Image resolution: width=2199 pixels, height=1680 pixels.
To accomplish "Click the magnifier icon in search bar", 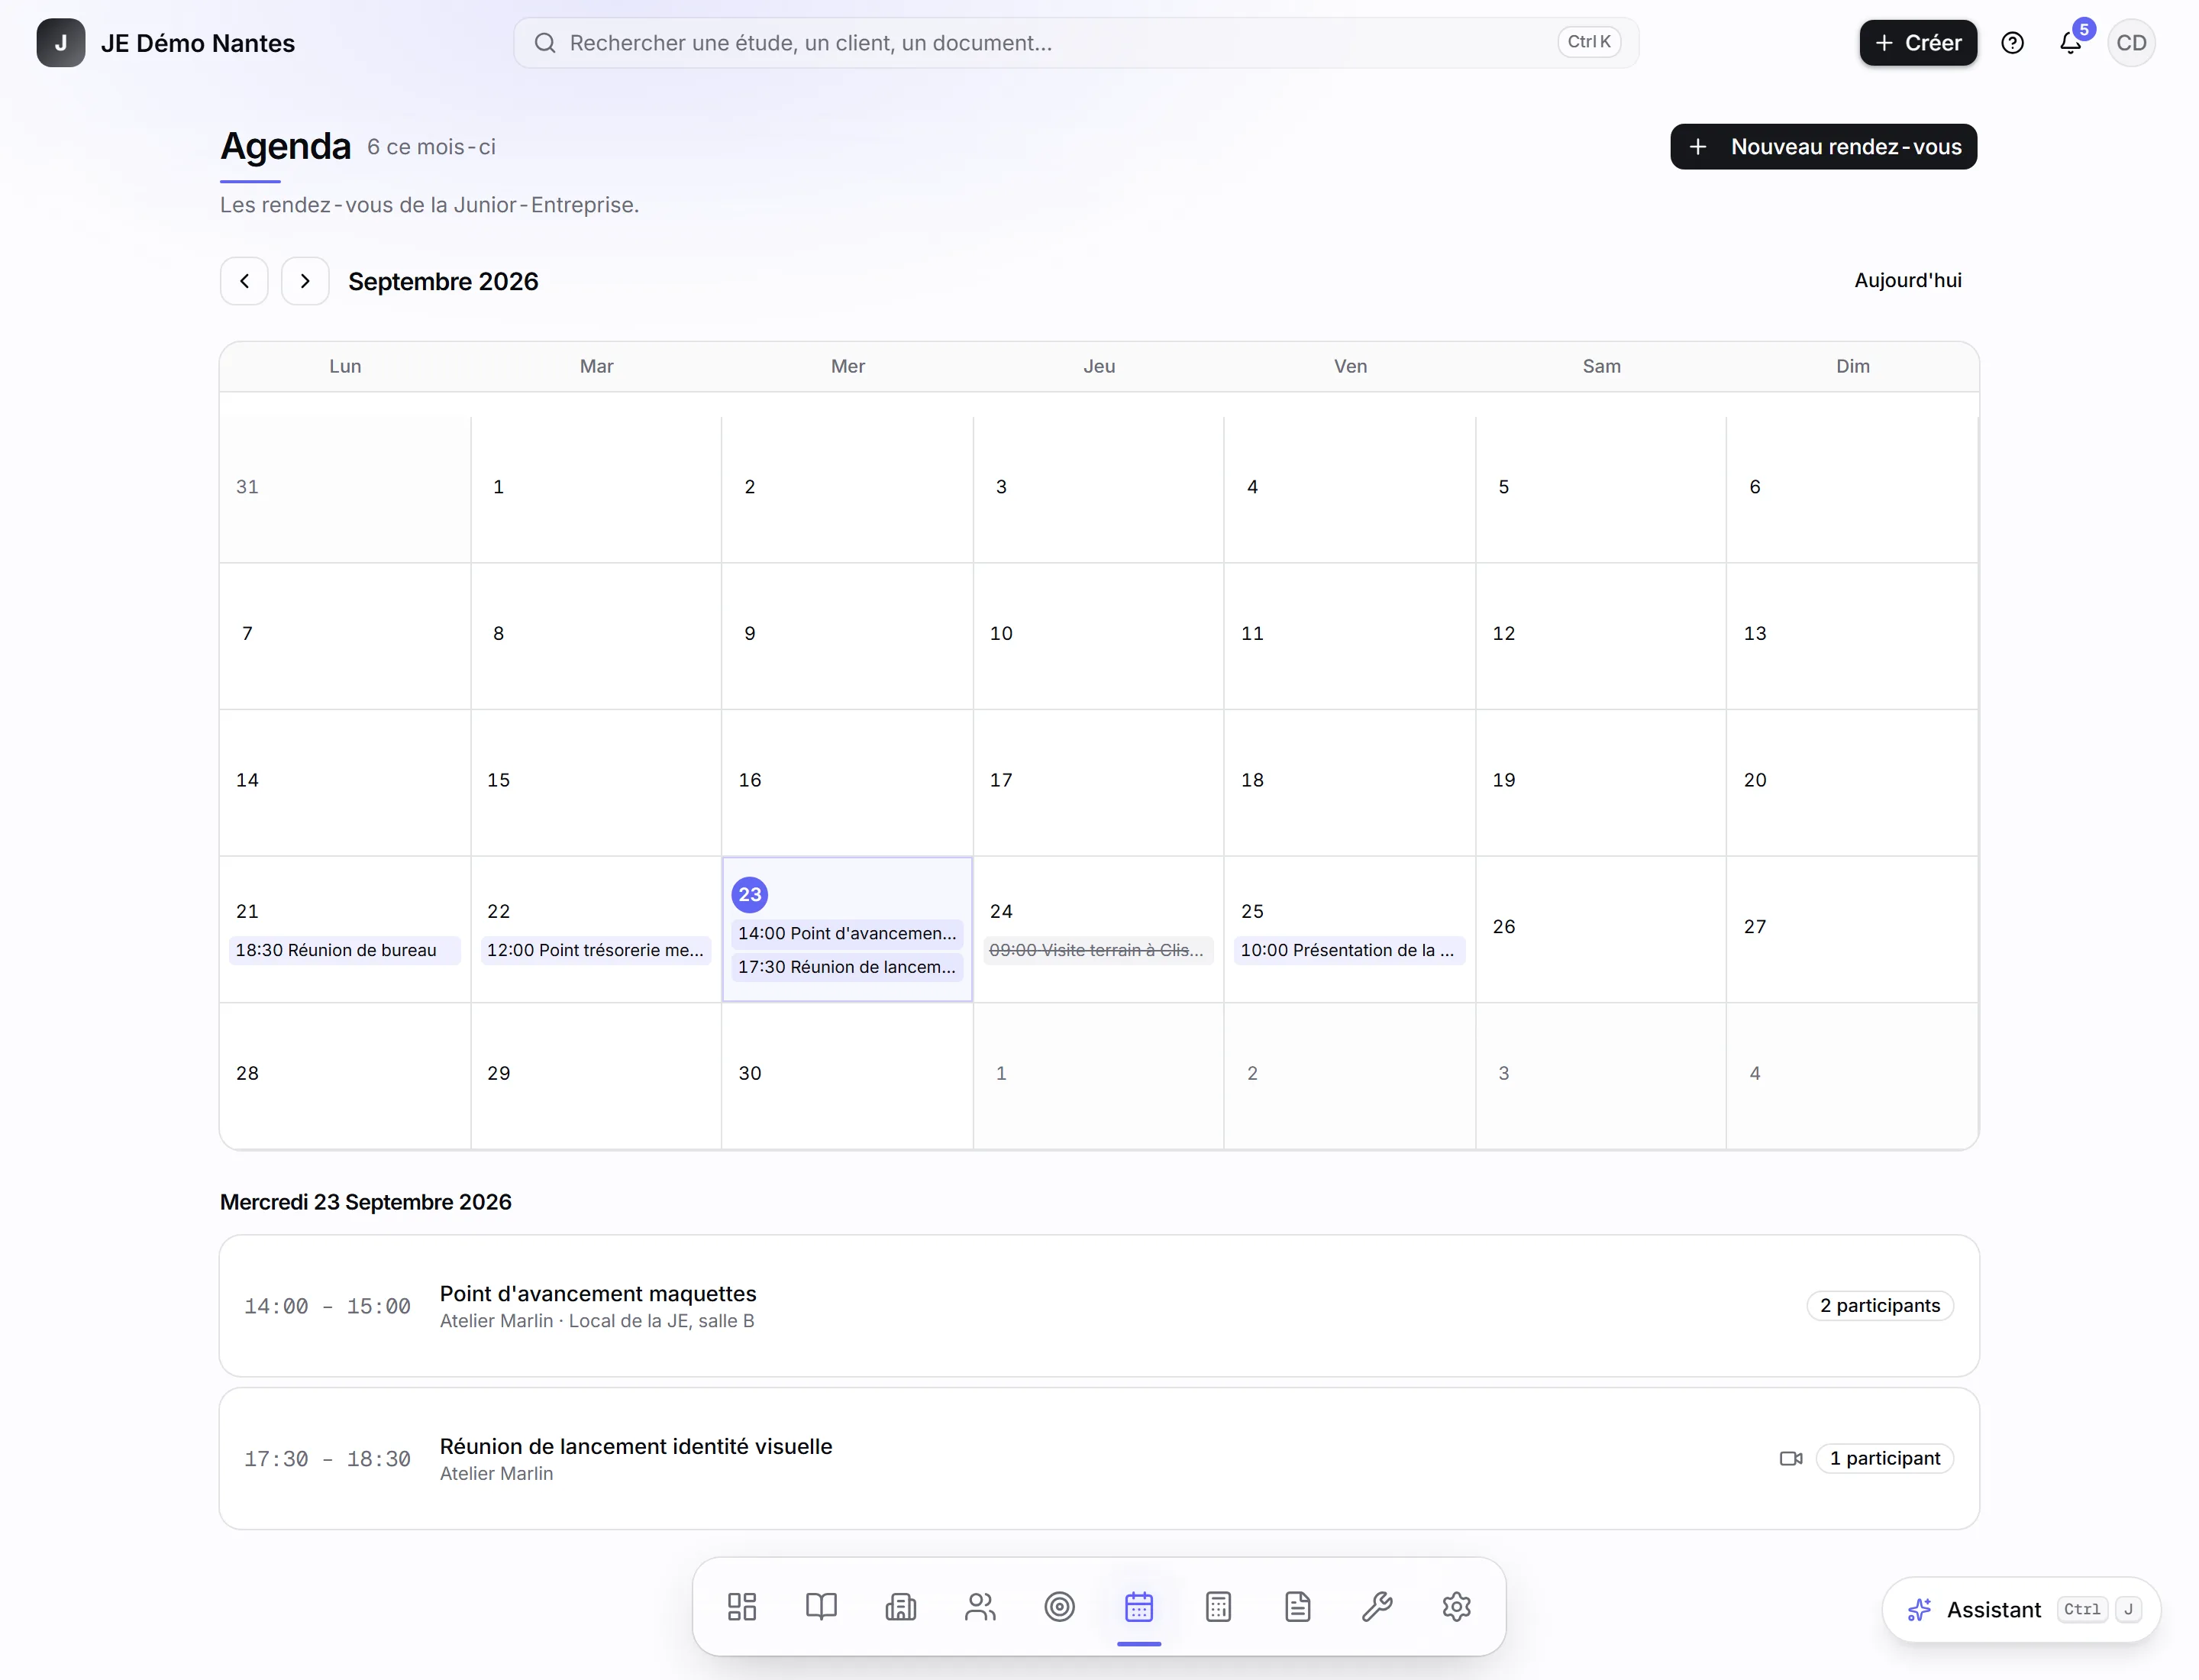I will [545, 43].
